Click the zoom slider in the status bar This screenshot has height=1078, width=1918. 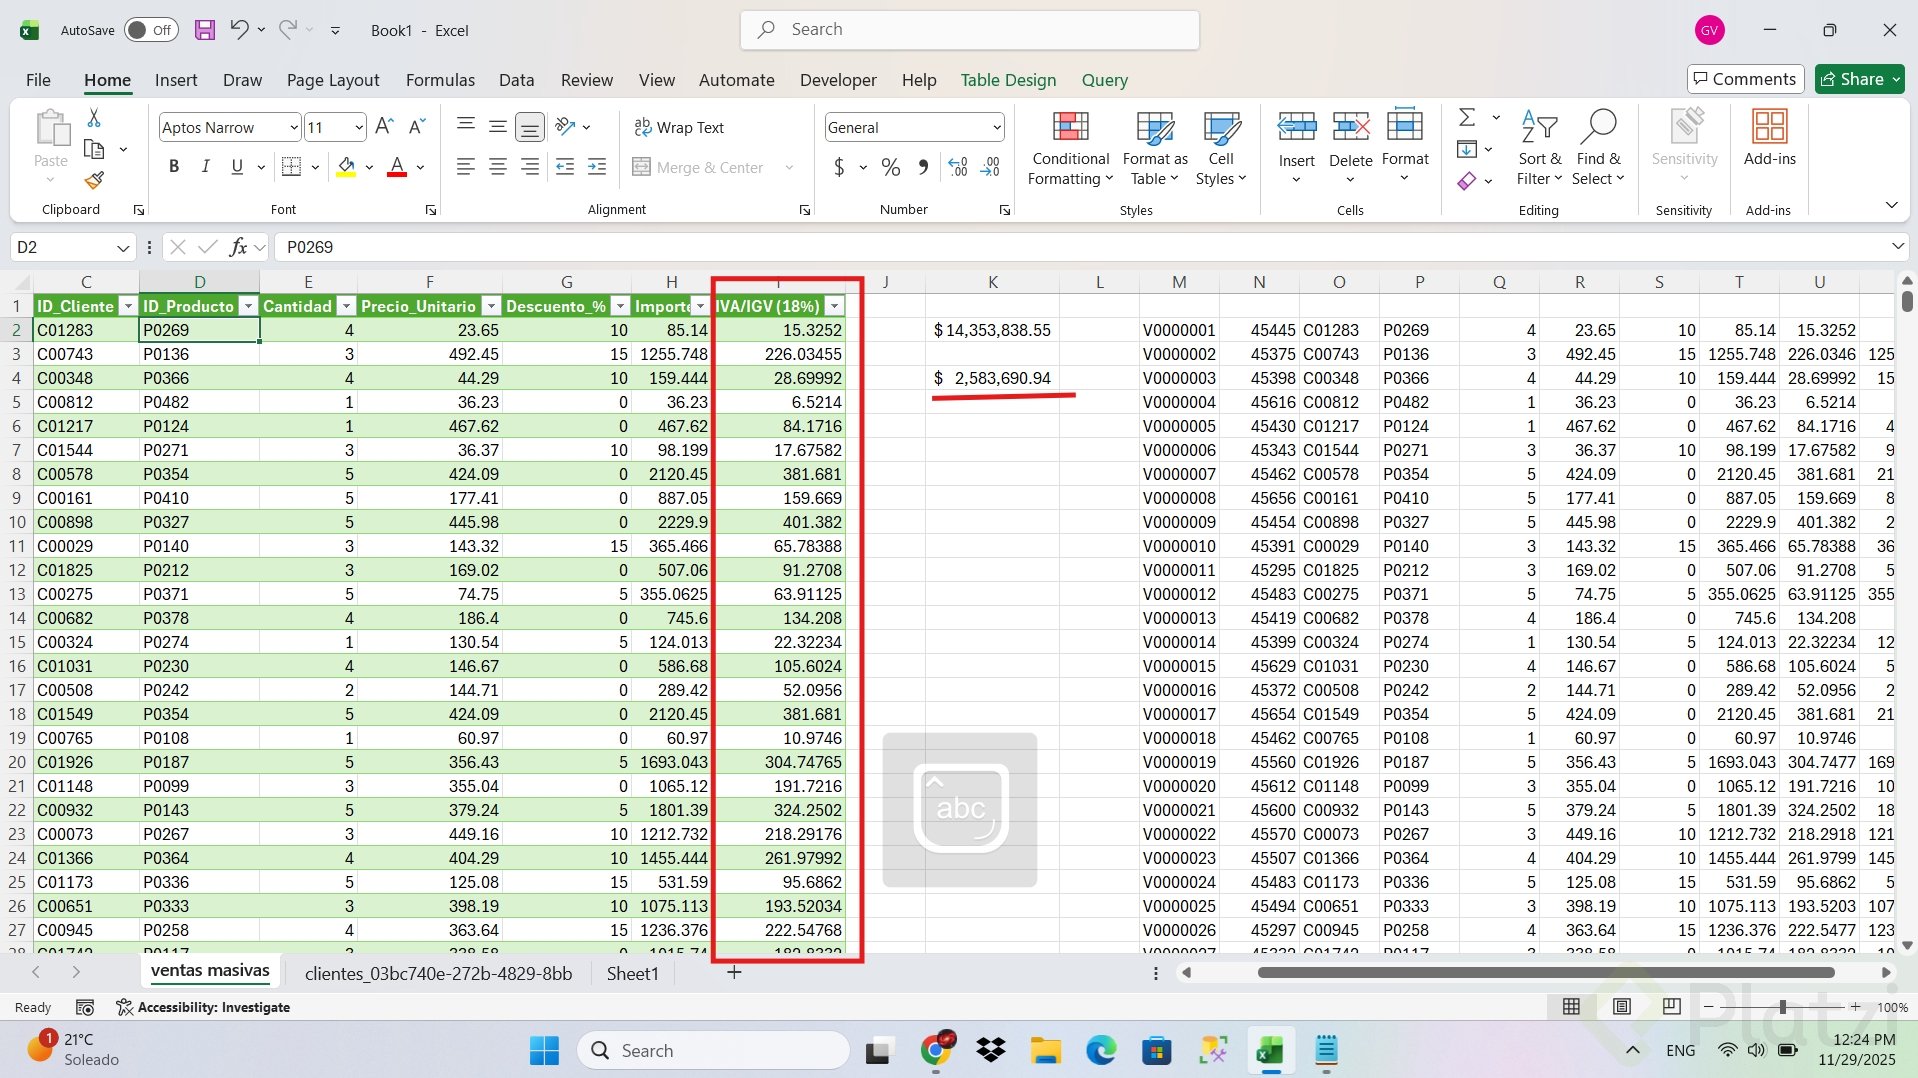1782,1007
